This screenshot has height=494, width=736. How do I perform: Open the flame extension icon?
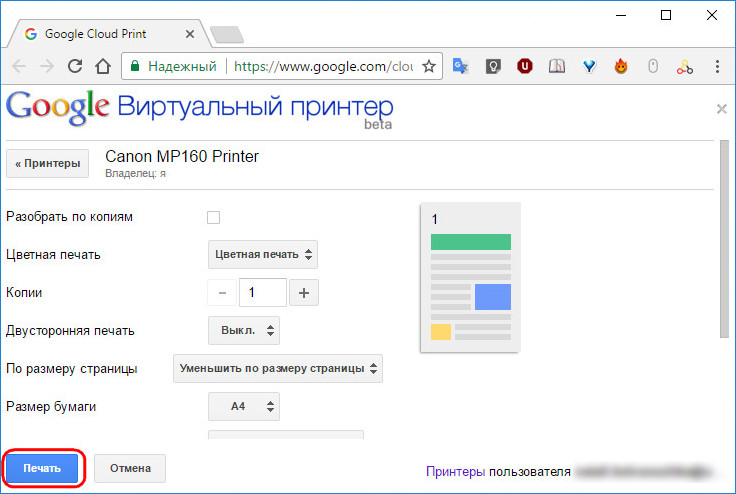click(x=621, y=66)
